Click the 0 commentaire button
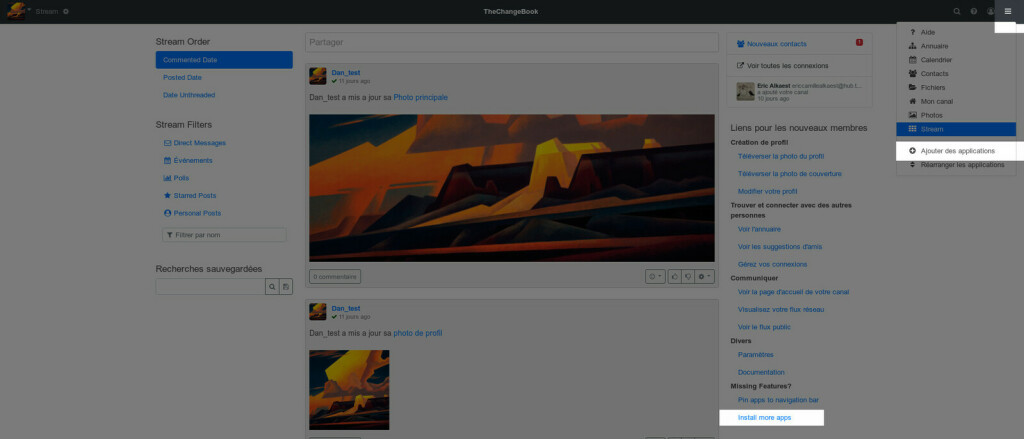The image size is (1024, 439). [335, 277]
